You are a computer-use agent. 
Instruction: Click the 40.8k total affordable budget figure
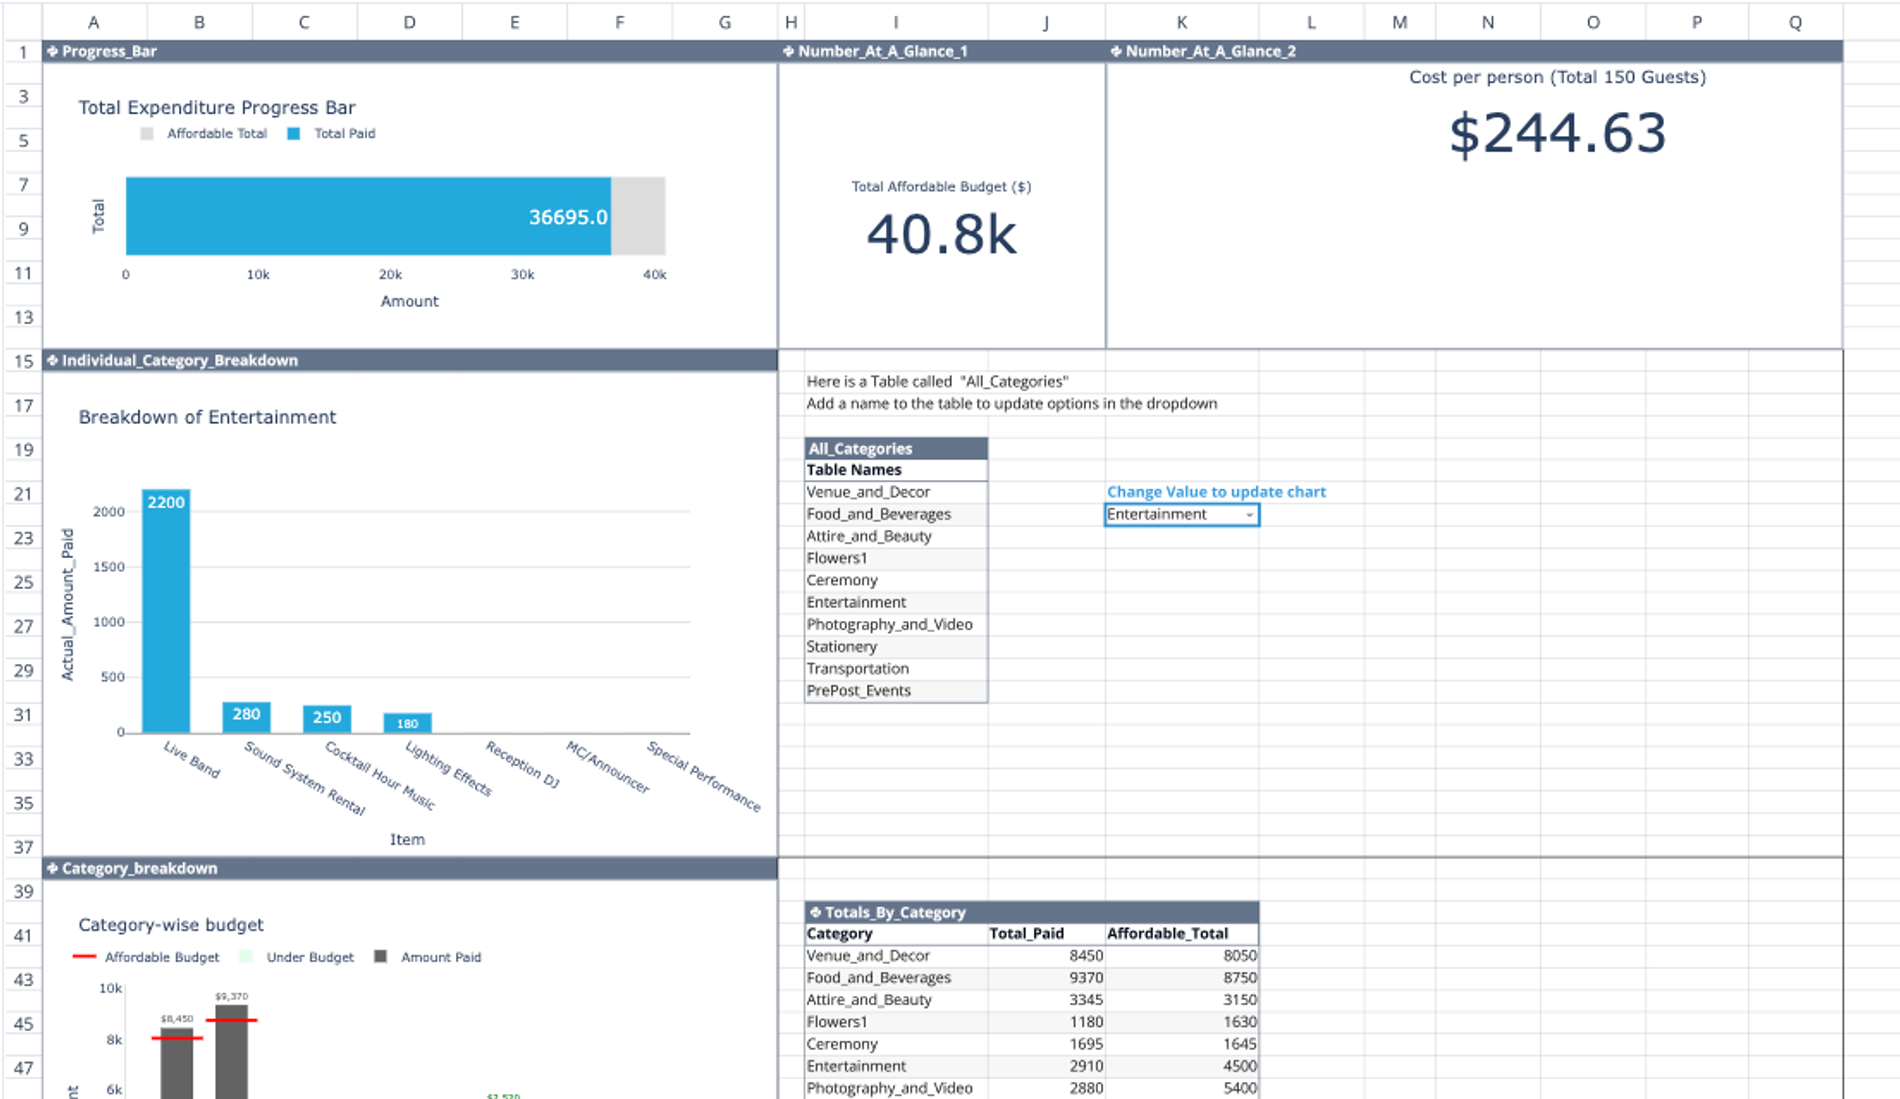coord(941,234)
